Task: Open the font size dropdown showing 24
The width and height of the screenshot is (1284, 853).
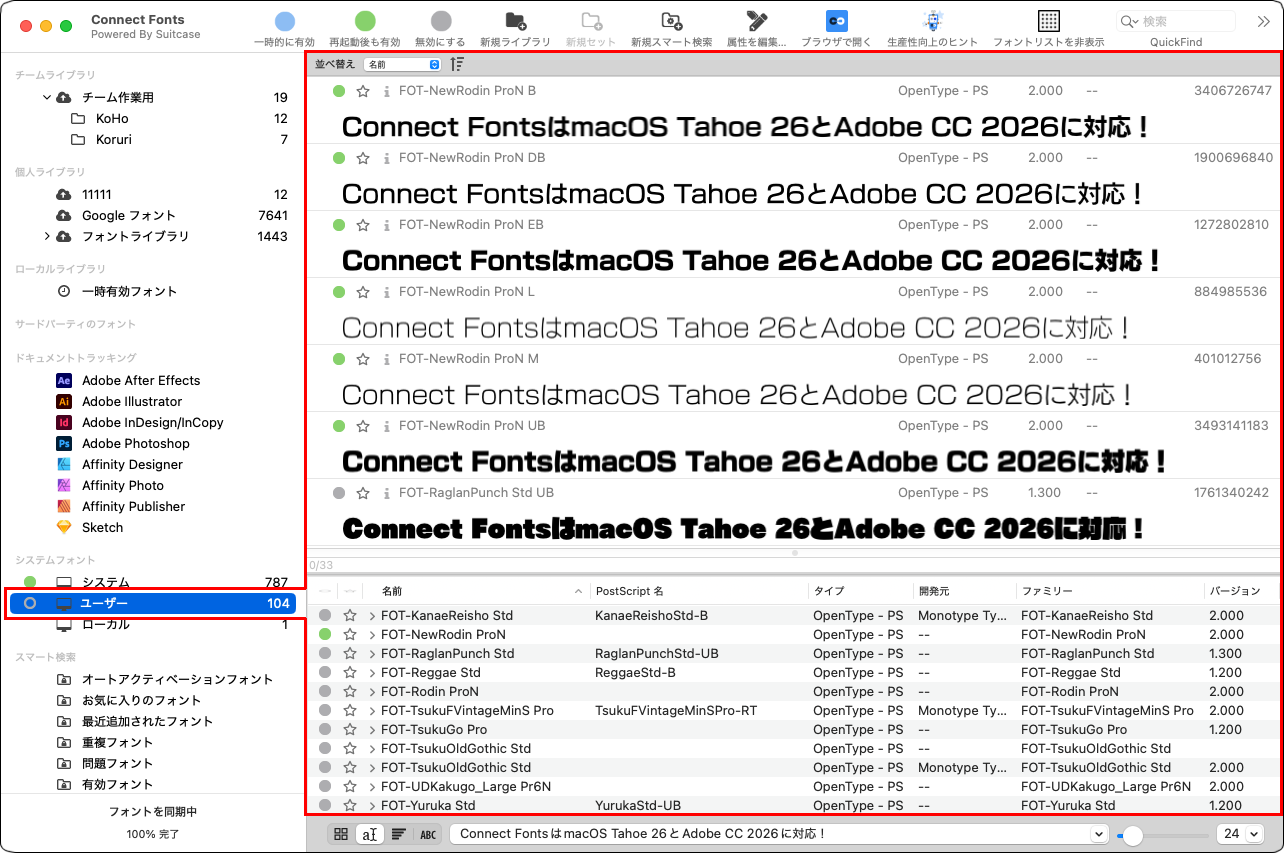Action: [x=1240, y=834]
